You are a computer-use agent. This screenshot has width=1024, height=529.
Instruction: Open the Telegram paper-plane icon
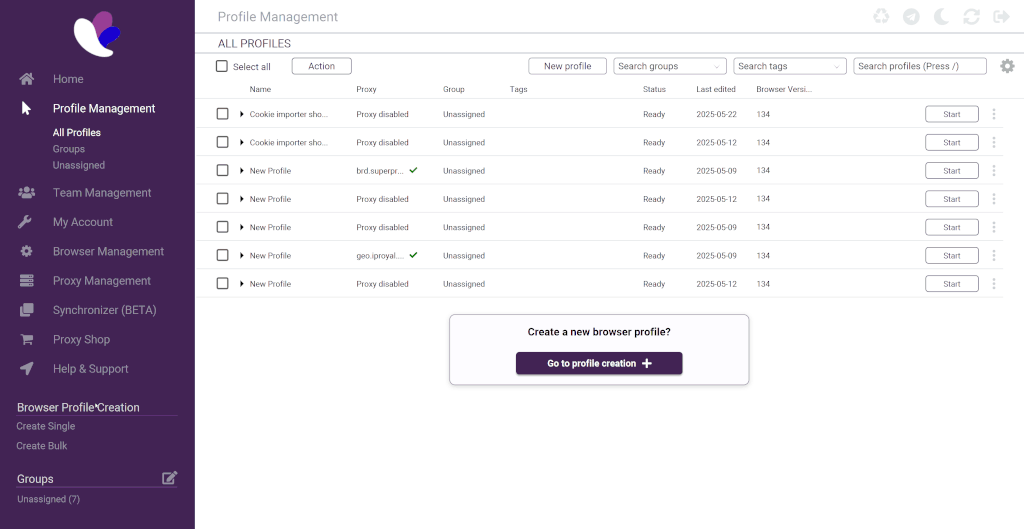[x=911, y=17]
